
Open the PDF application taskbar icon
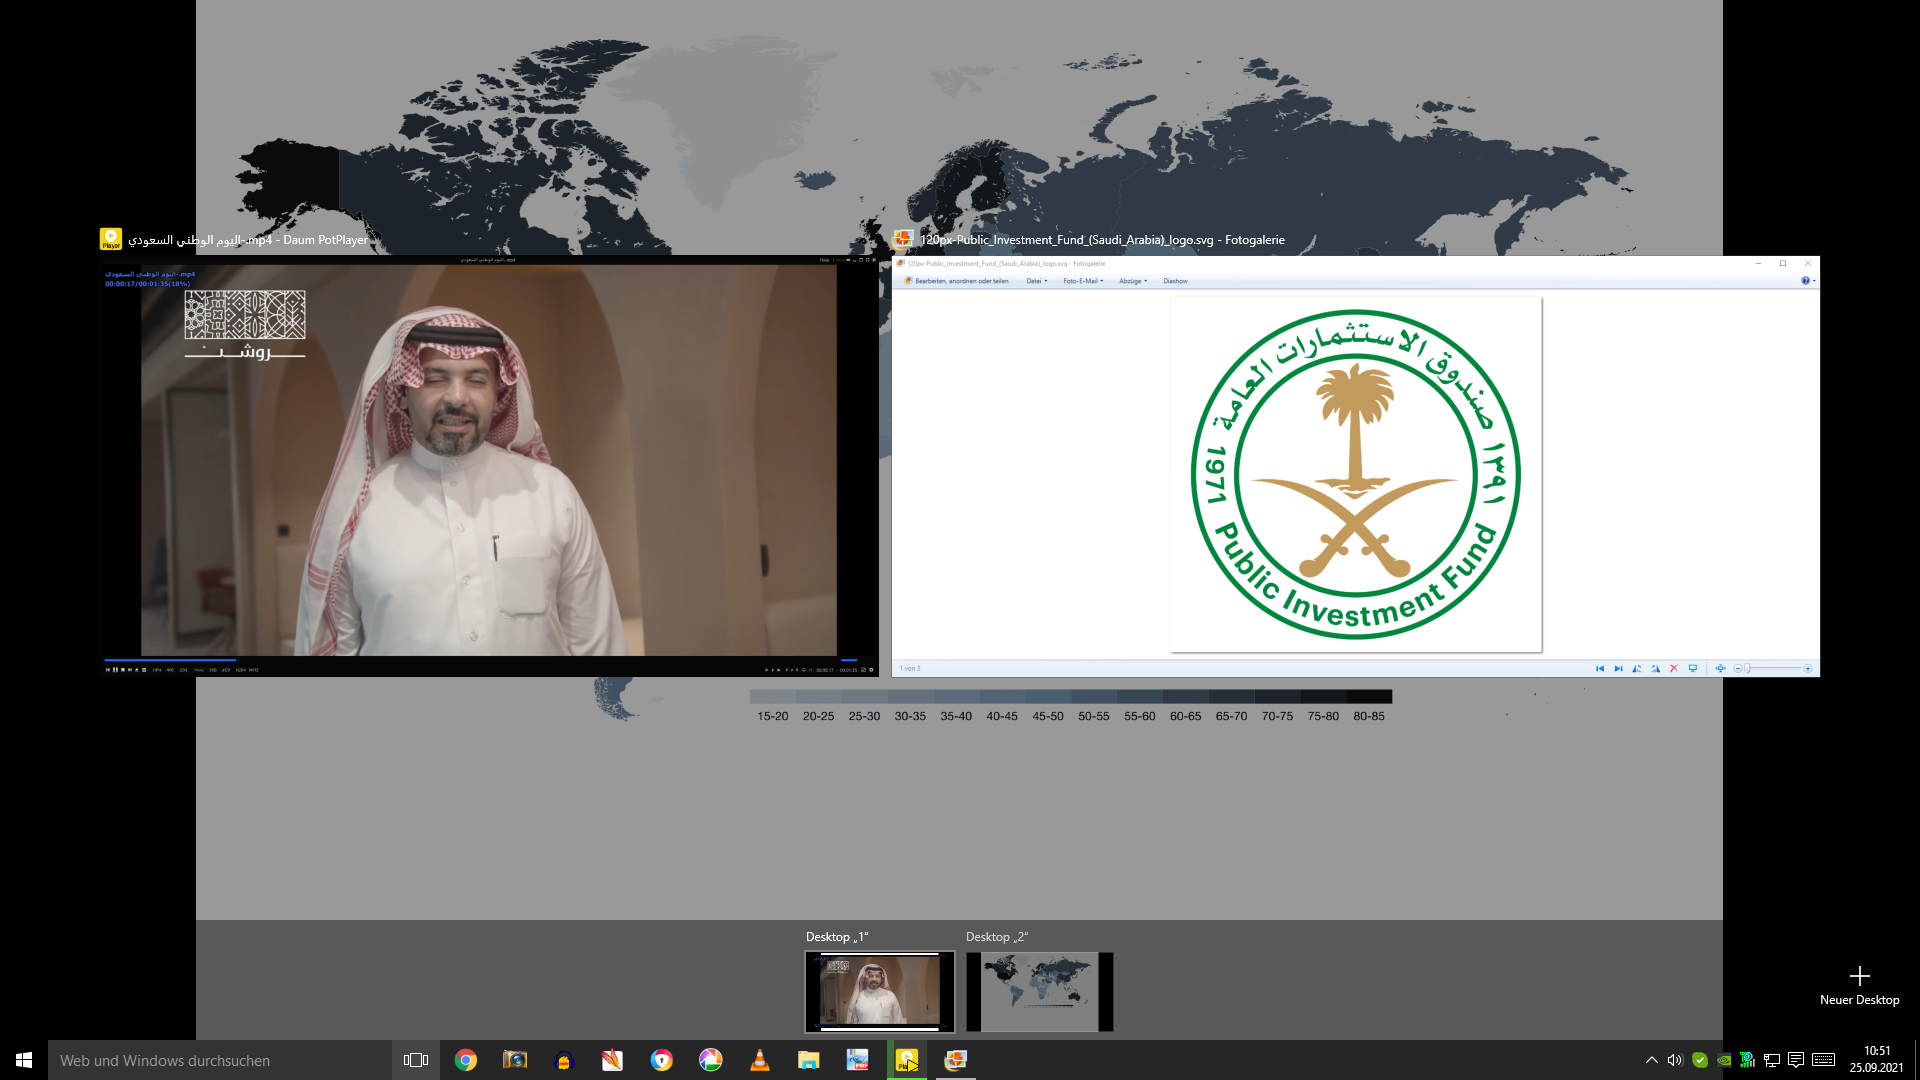coord(858,1060)
